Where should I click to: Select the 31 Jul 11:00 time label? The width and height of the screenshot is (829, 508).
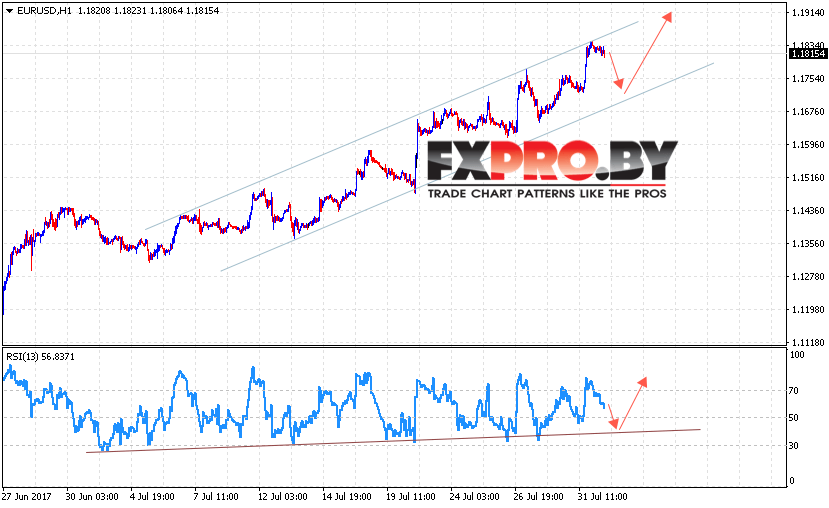coord(603,497)
